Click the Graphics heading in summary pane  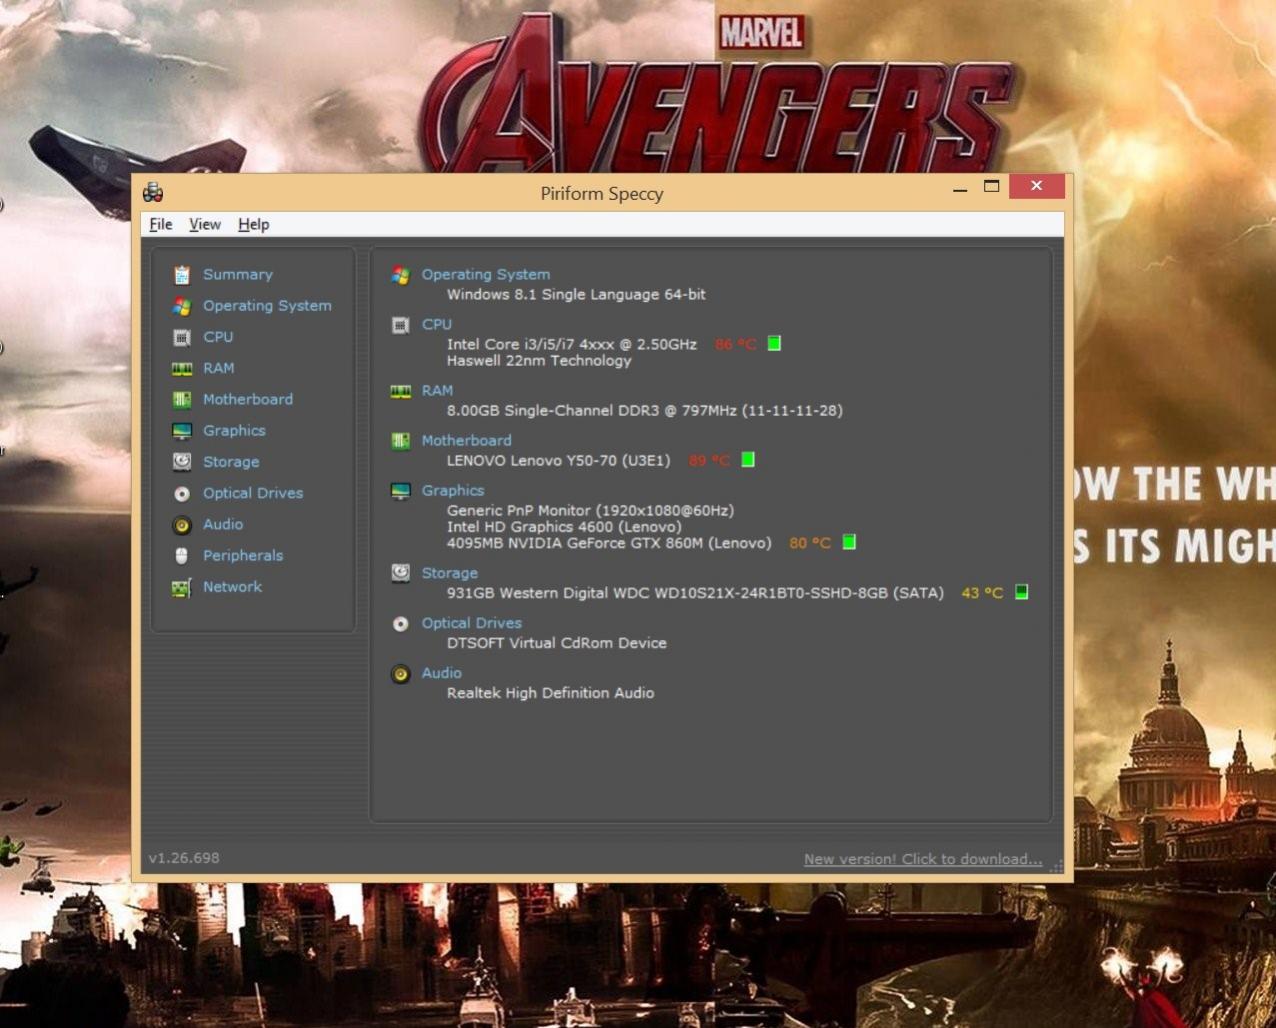tap(452, 491)
